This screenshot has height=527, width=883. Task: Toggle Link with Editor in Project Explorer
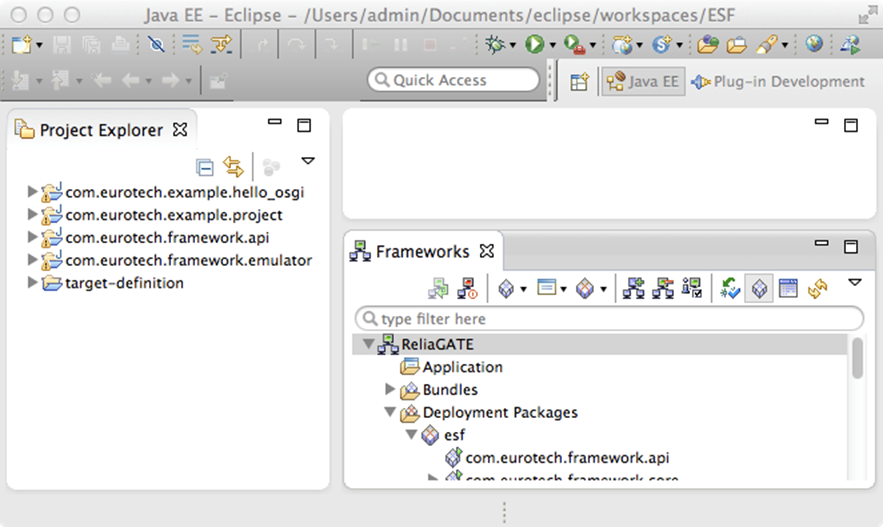[x=233, y=167]
